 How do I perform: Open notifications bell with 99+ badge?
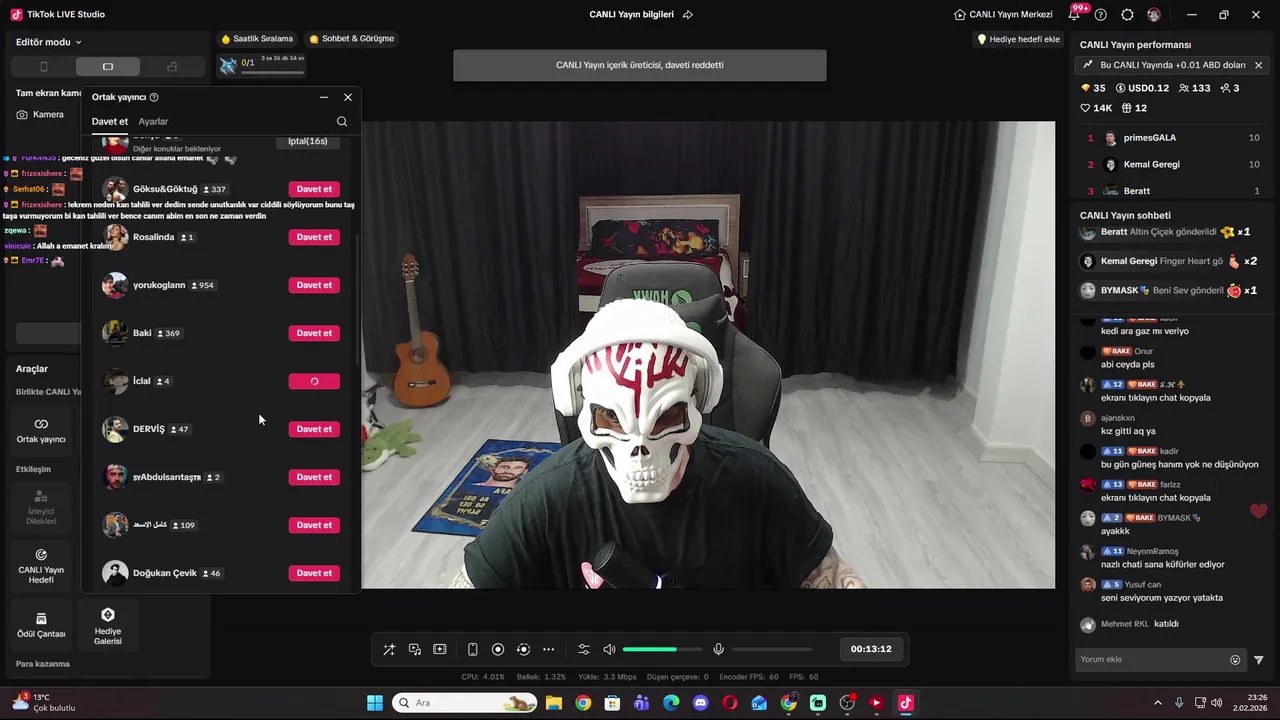pyautogui.click(x=1076, y=14)
